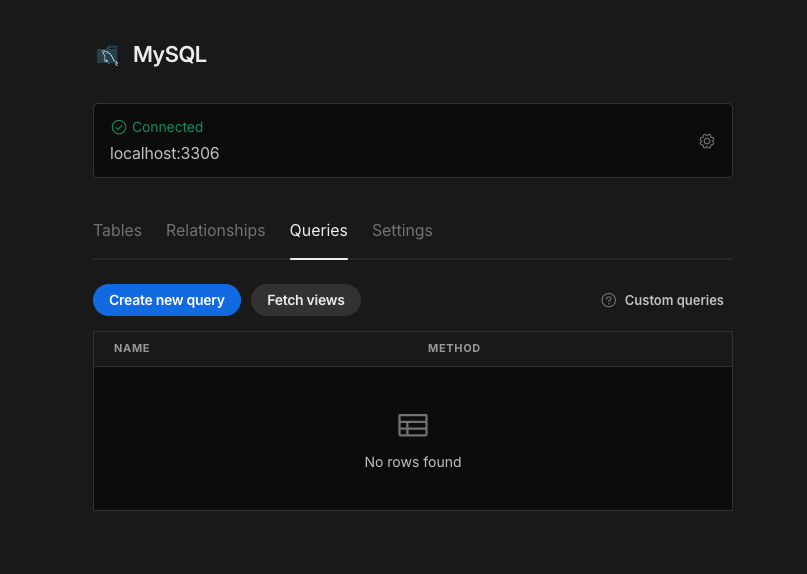Click the MySQL page title
The height and width of the screenshot is (574, 807).
point(170,55)
